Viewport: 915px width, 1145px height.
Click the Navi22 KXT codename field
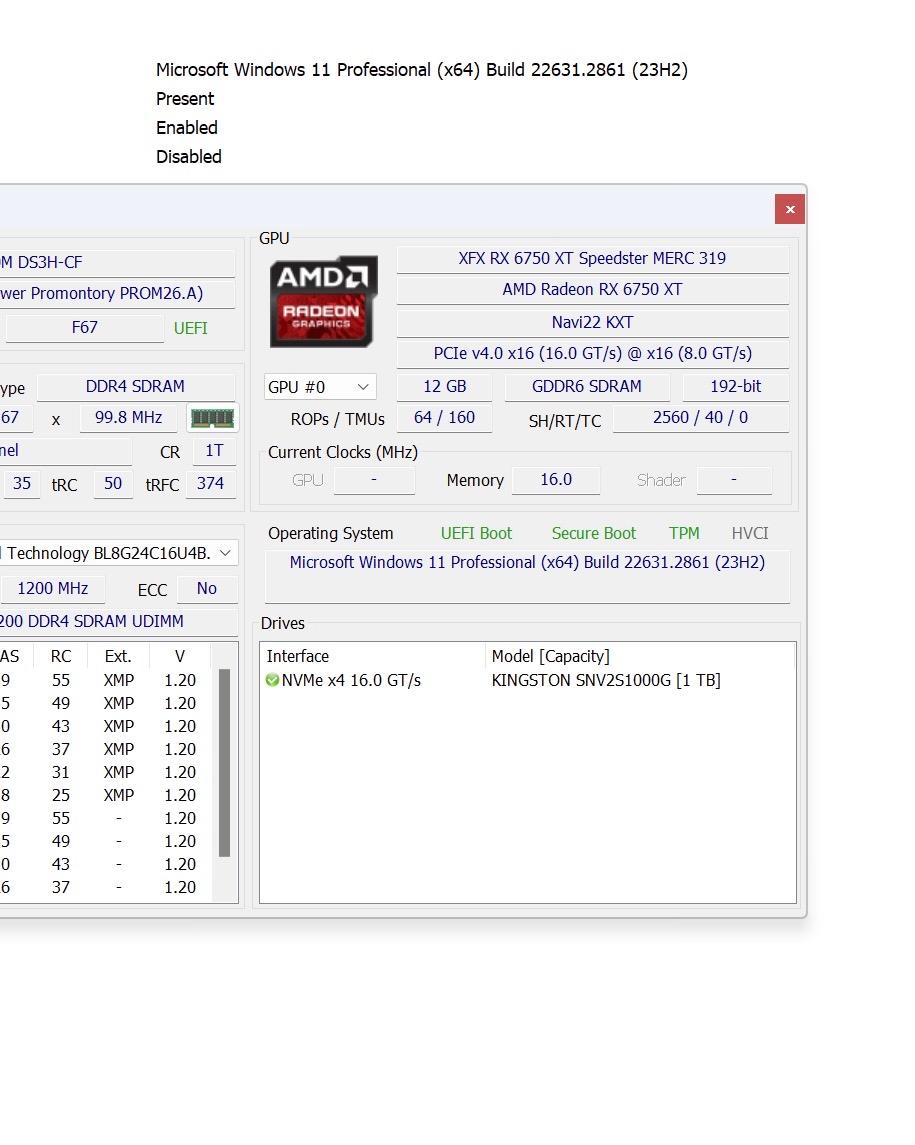pos(592,322)
